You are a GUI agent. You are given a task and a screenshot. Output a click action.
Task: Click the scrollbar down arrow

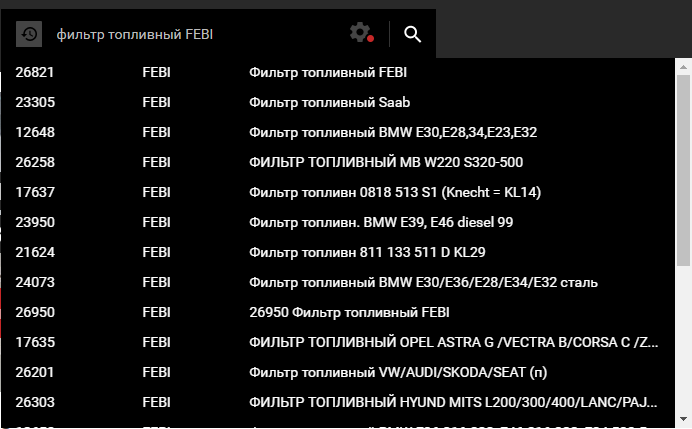click(x=683, y=418)
